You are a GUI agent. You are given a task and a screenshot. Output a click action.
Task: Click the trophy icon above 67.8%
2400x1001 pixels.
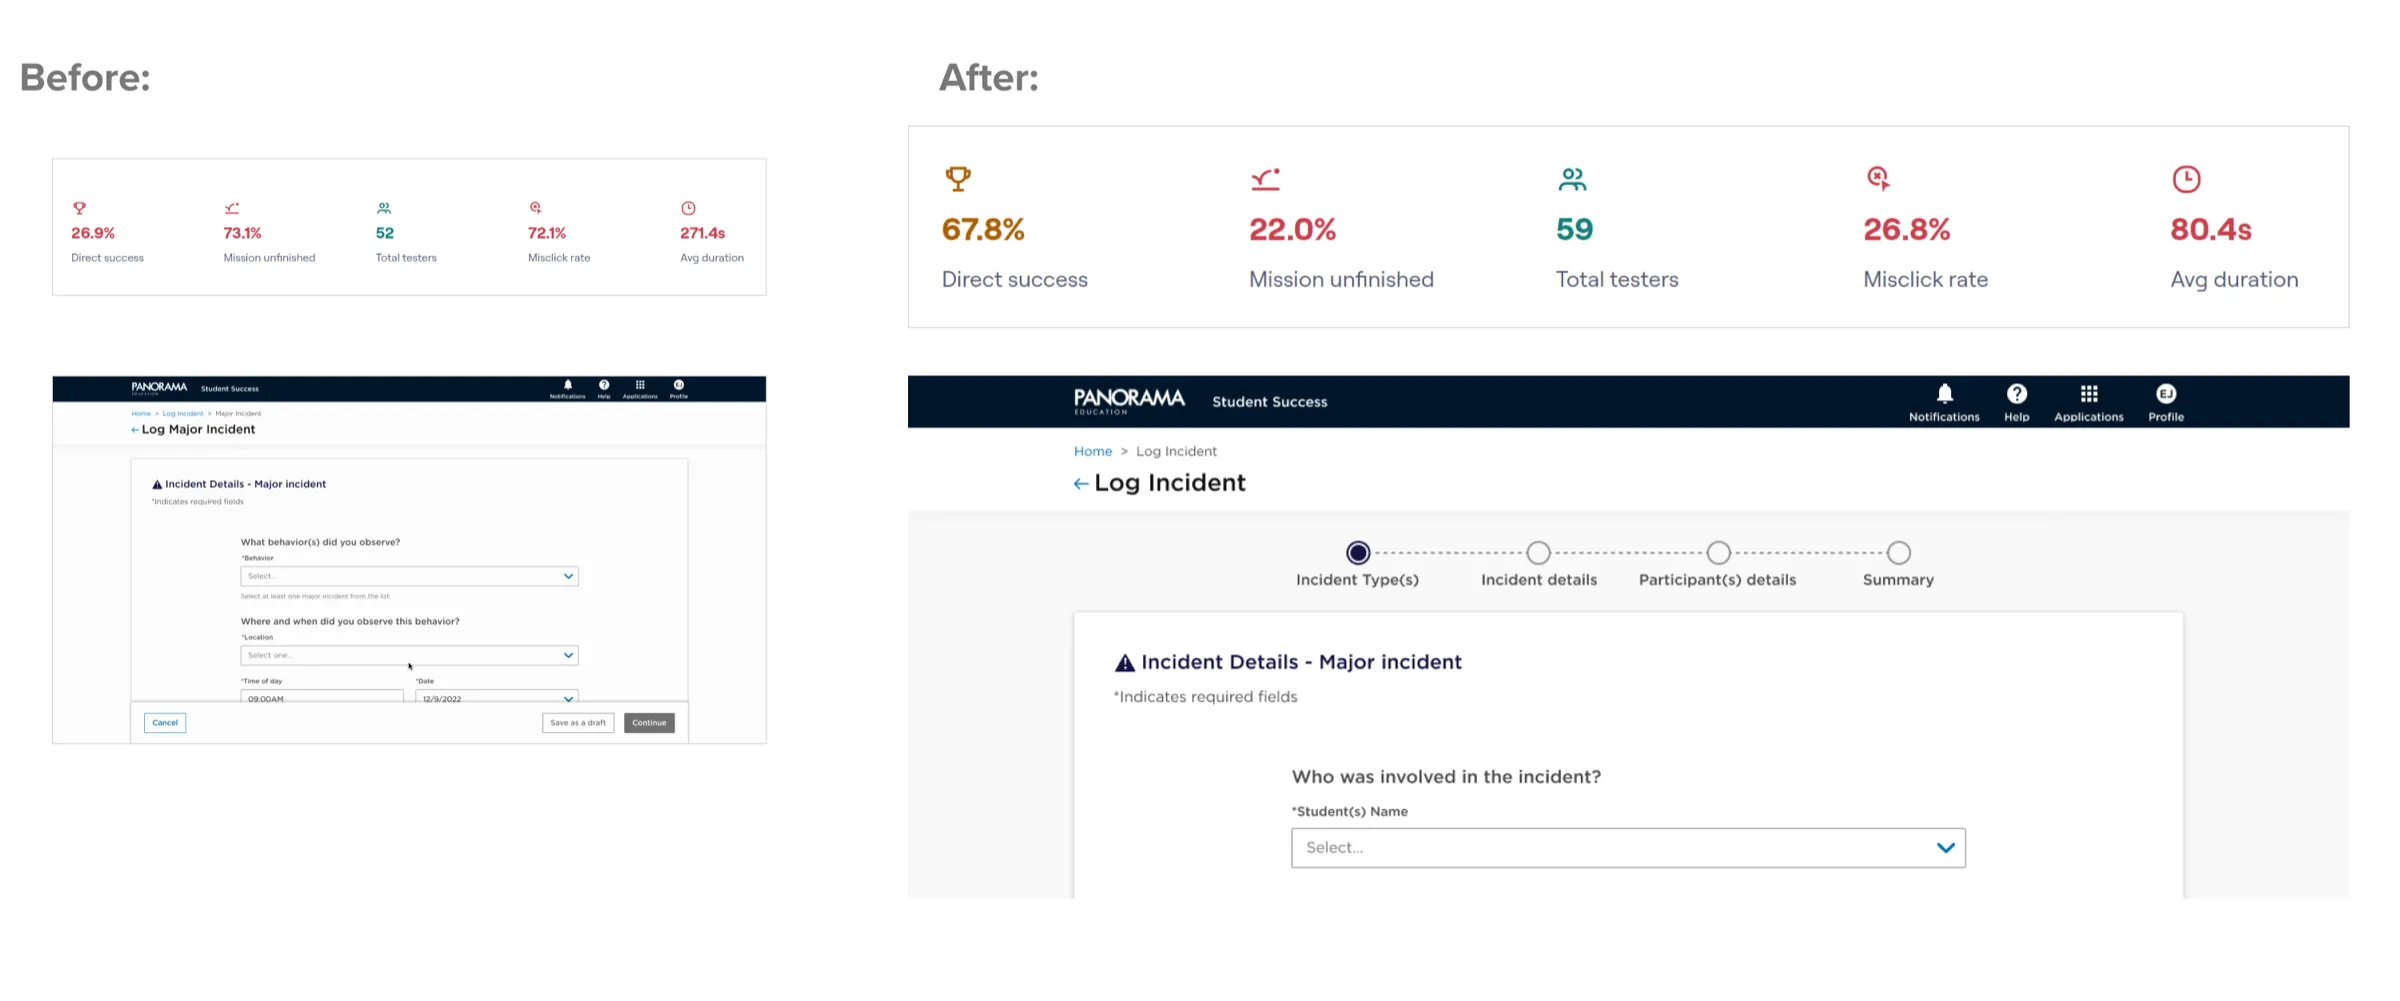(x=958, y=179)
